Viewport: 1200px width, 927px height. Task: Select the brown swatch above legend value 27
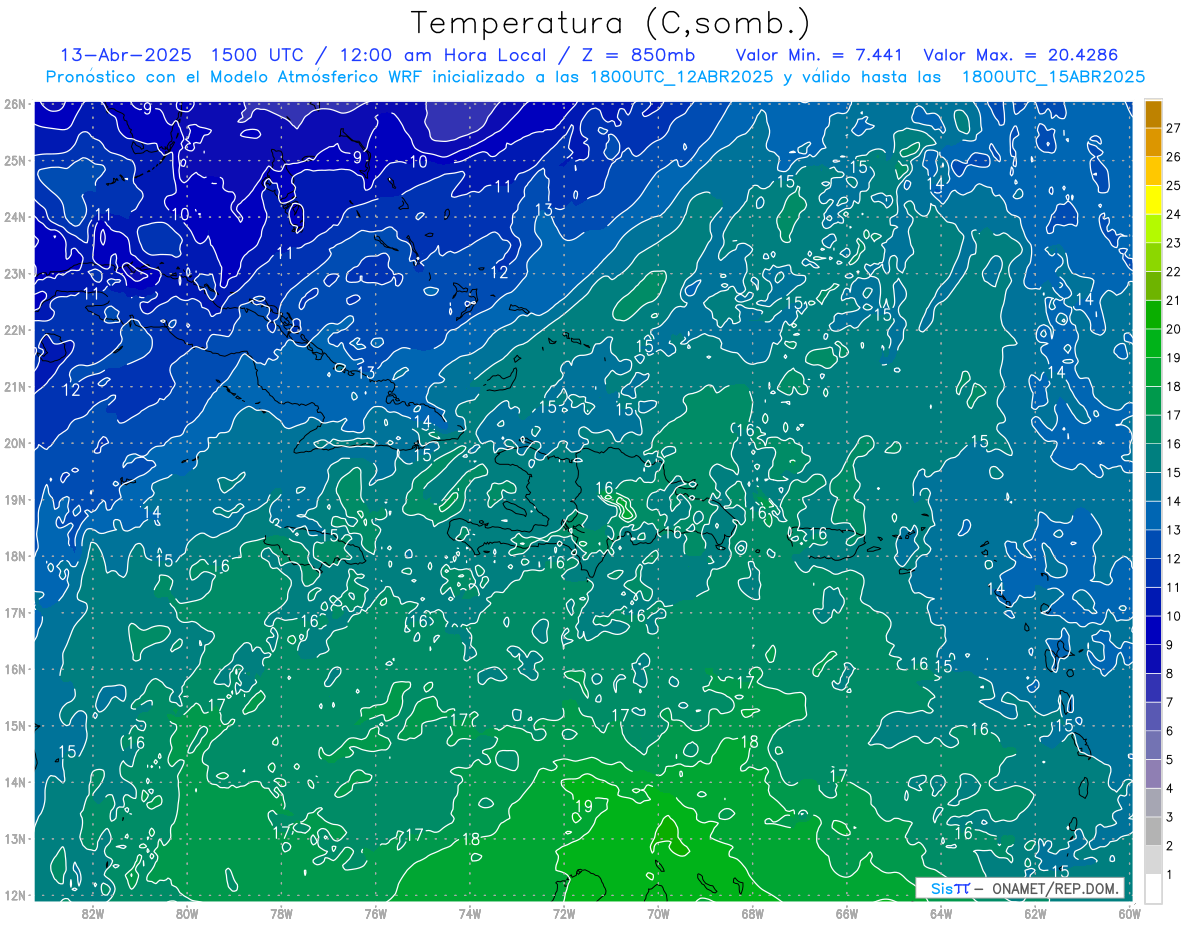click(1154, 114)
